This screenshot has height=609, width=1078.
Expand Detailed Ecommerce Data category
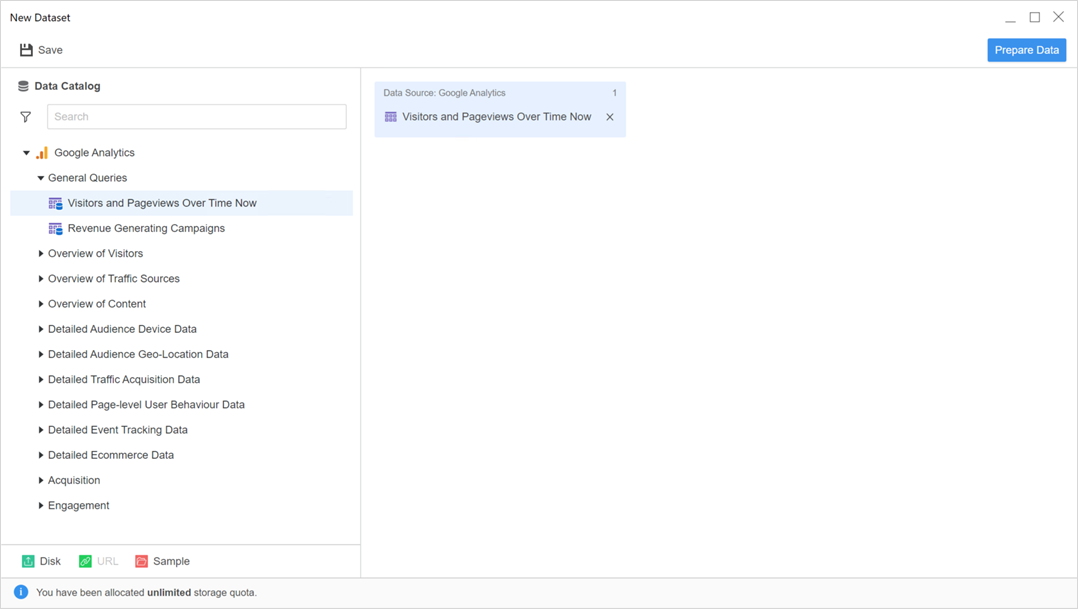click(41, 455)
